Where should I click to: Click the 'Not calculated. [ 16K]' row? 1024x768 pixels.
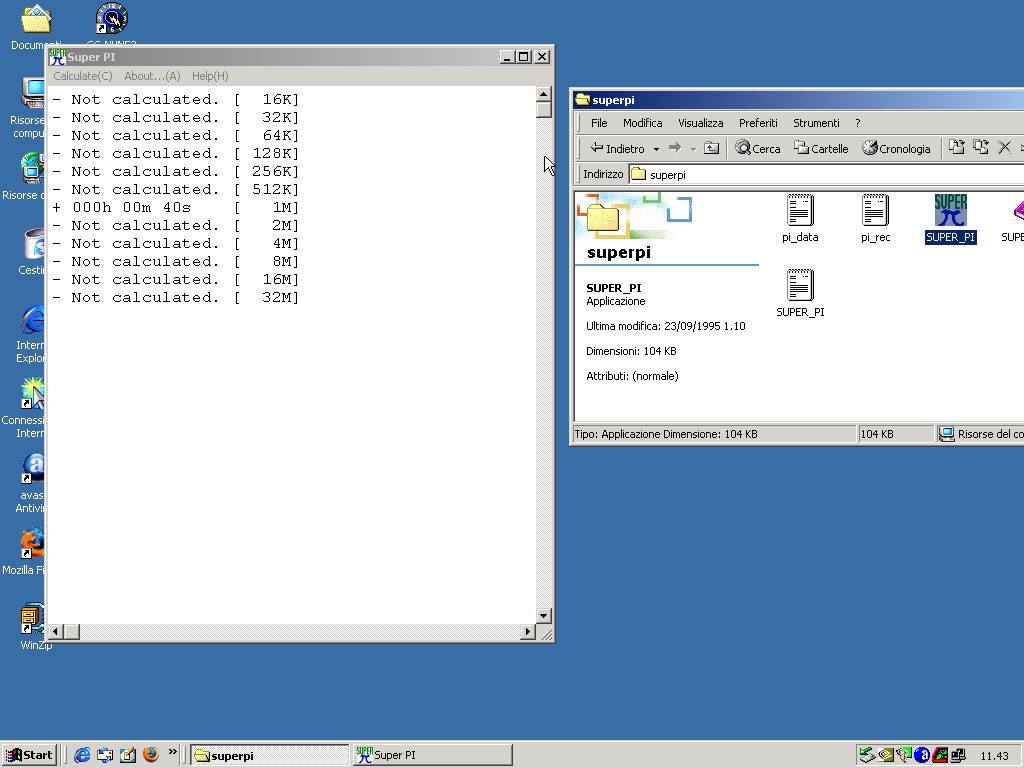pyautogui.click(x=175, y=99)
